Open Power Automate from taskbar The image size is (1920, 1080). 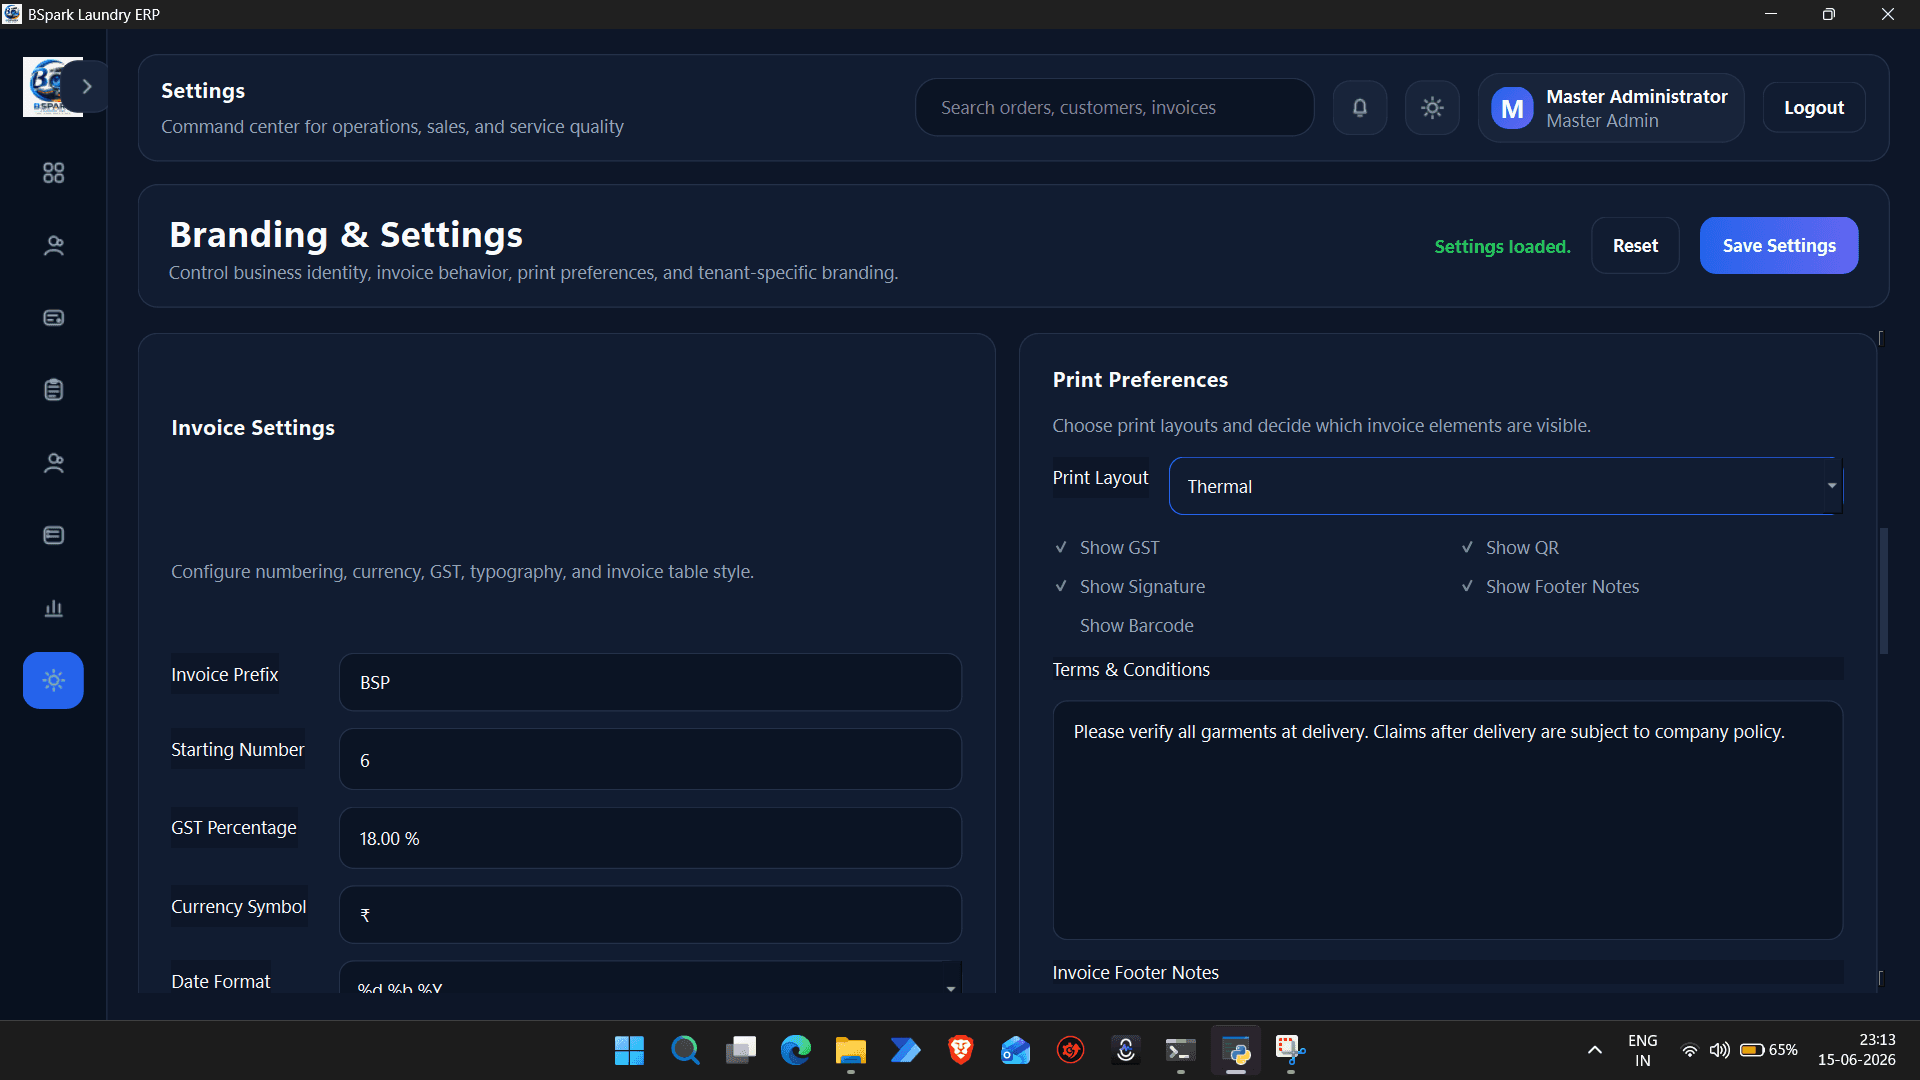click(906, 1050)
